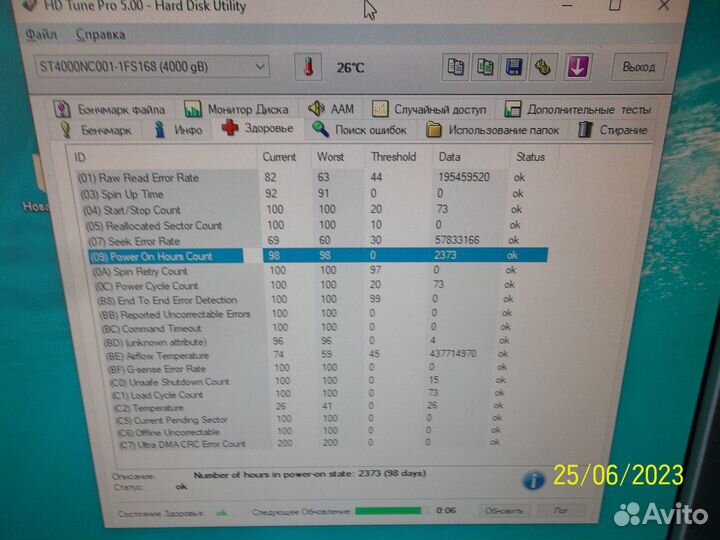720x540 pixels.
Task: Select the (C2) Temperature row
Action: coord(307,407)
